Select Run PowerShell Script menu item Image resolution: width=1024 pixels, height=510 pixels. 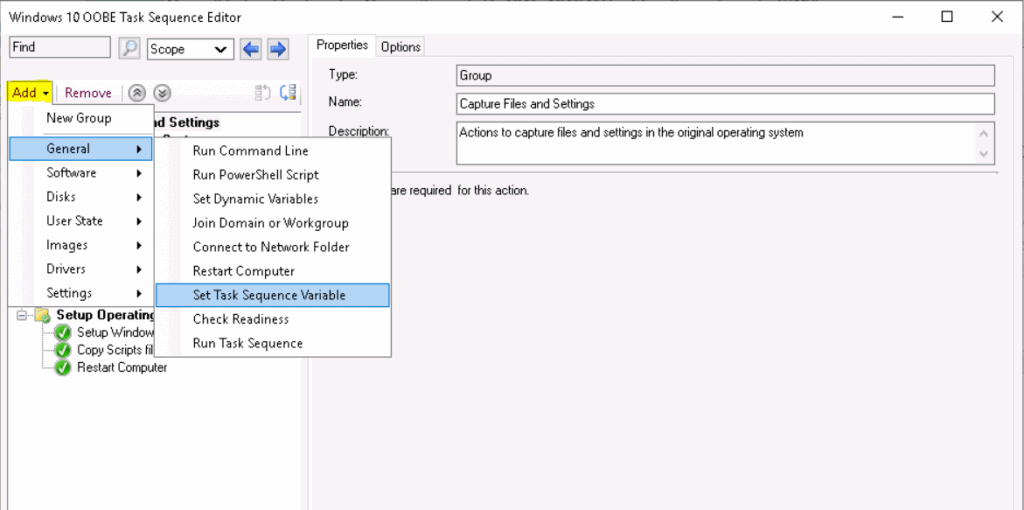click(255, 174)
